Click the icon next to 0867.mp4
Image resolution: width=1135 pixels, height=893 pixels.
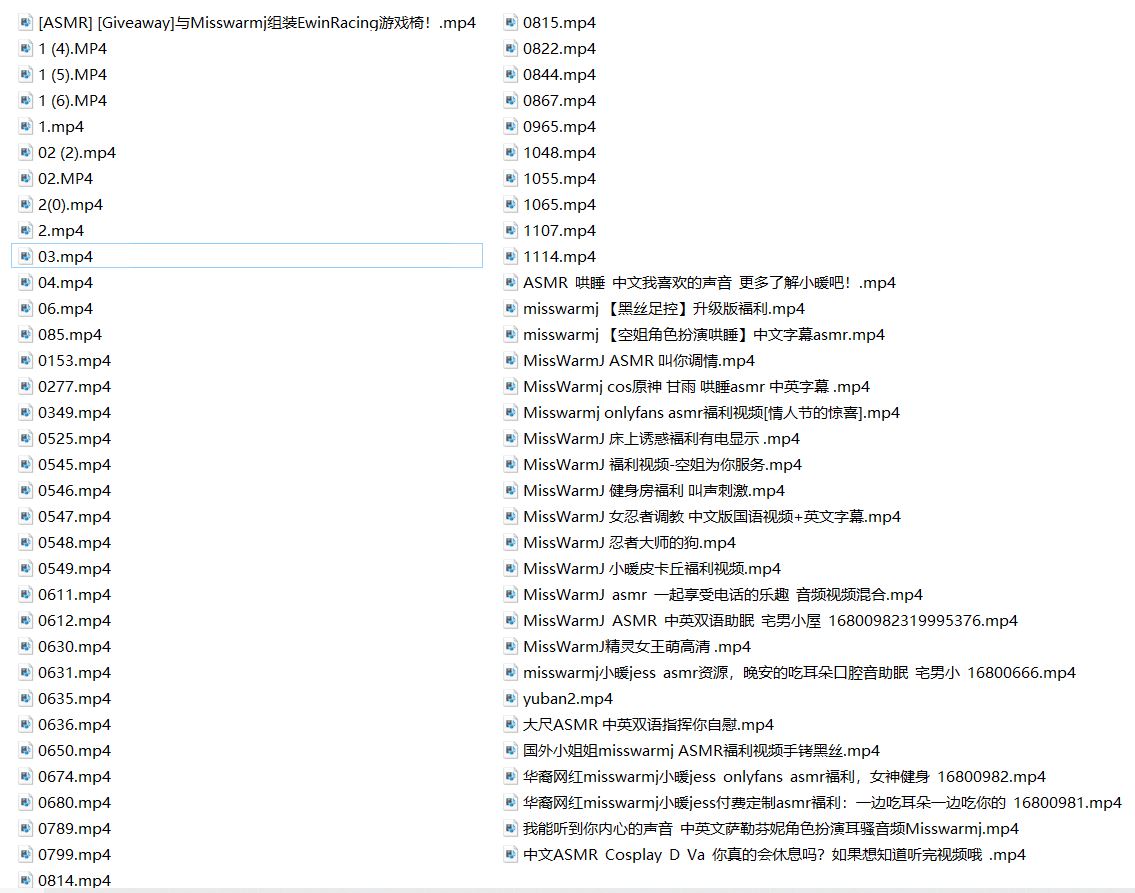pyautogui.click(x=510, y=101)
